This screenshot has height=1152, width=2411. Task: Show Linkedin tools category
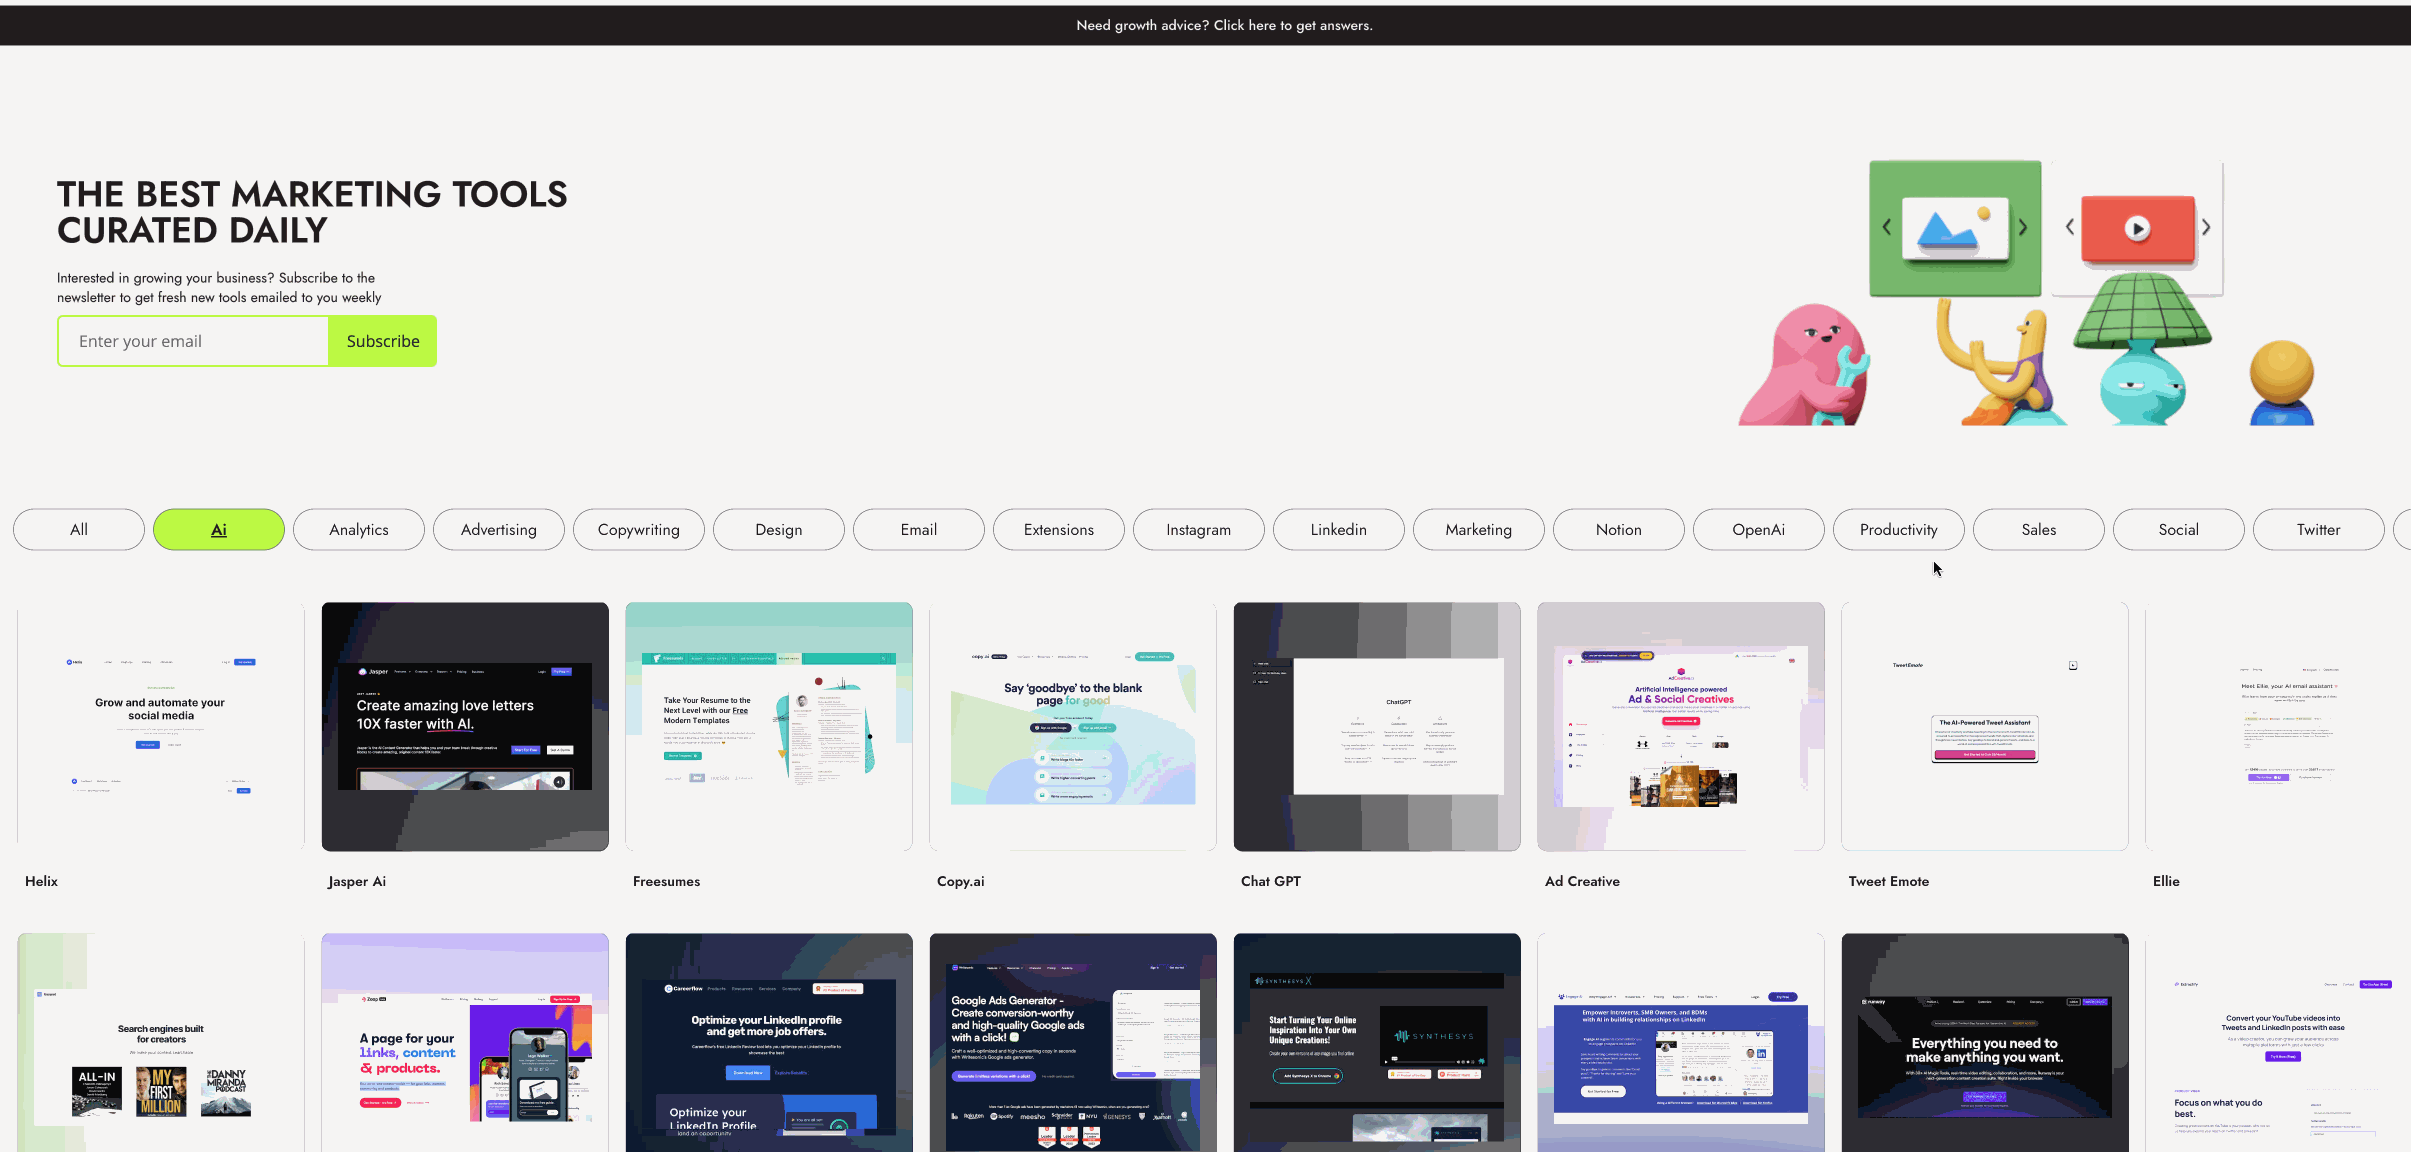click(1338, 530)
